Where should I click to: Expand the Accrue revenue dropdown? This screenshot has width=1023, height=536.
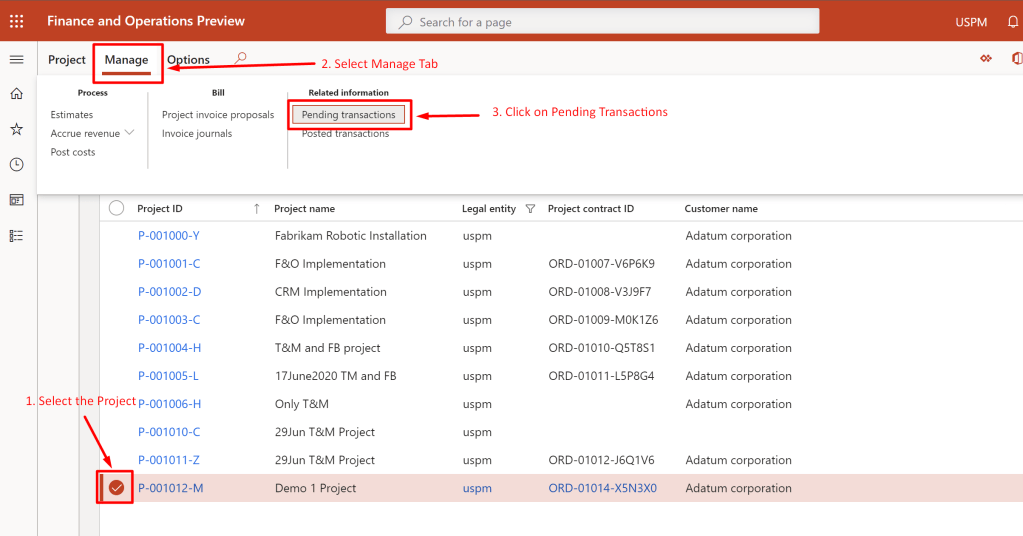pos(130,133)
